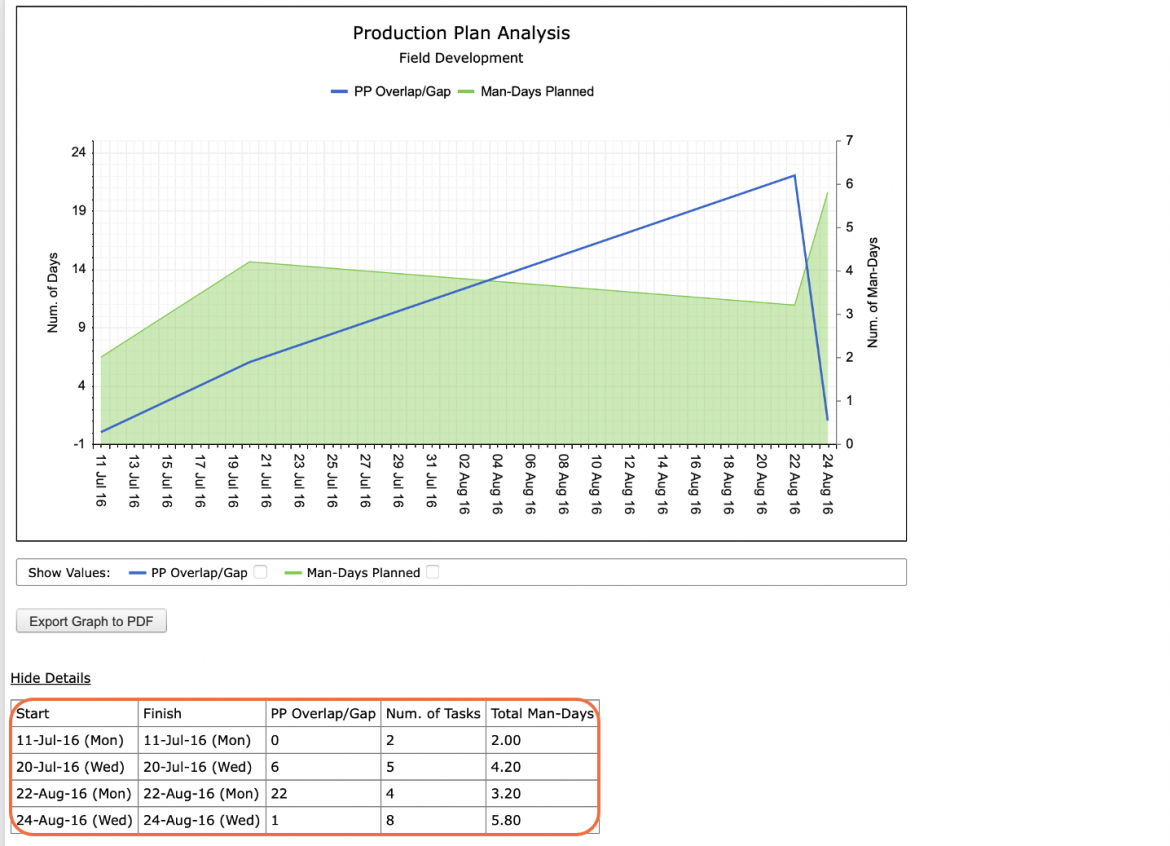This screenshot has height=846, width=1170.
Task: Click Man-Days Planned legend label above chart
Action: tap(537, 92)
